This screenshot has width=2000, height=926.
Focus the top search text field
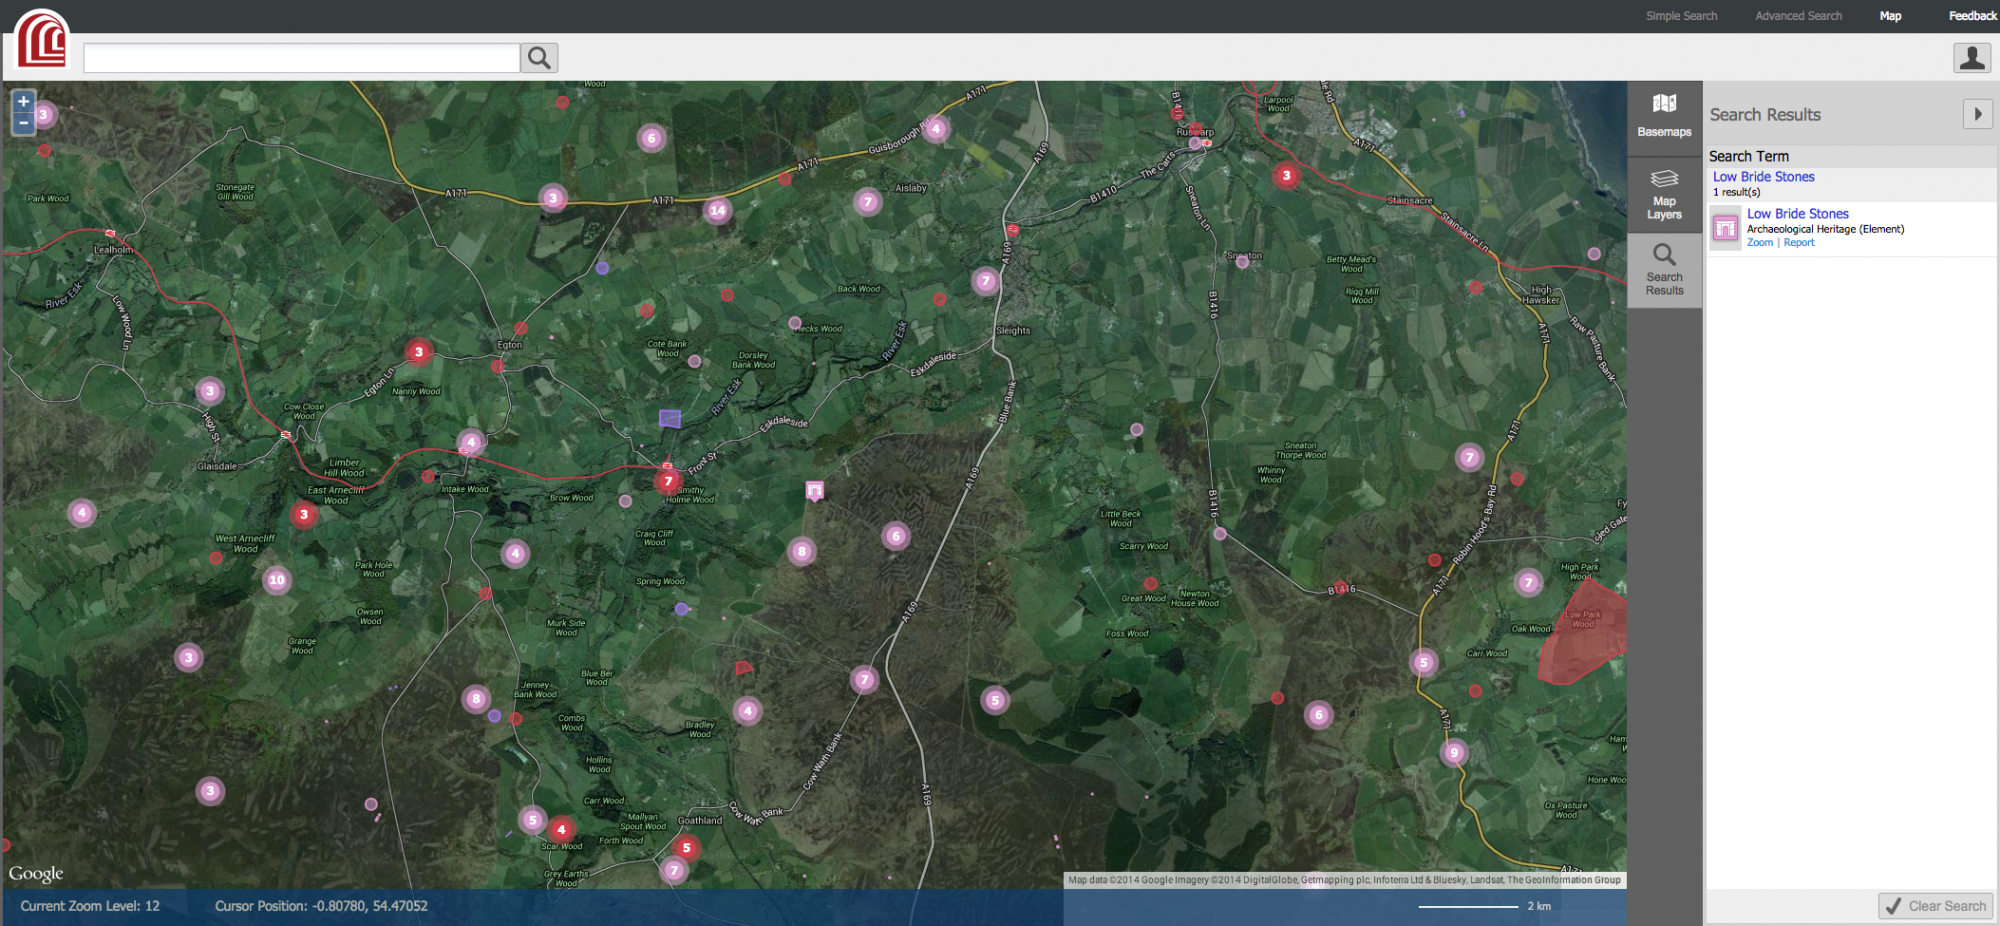pyautogui.click(x=301, y=58)
